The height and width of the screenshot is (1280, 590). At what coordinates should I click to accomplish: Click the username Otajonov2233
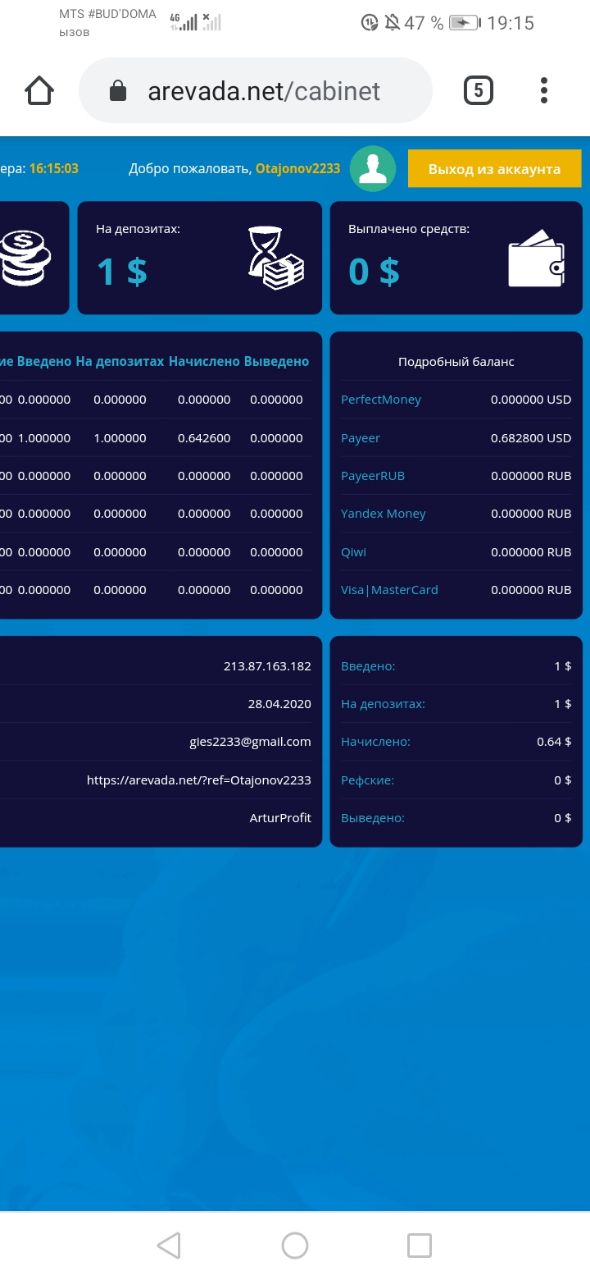(x=298, y=169)
